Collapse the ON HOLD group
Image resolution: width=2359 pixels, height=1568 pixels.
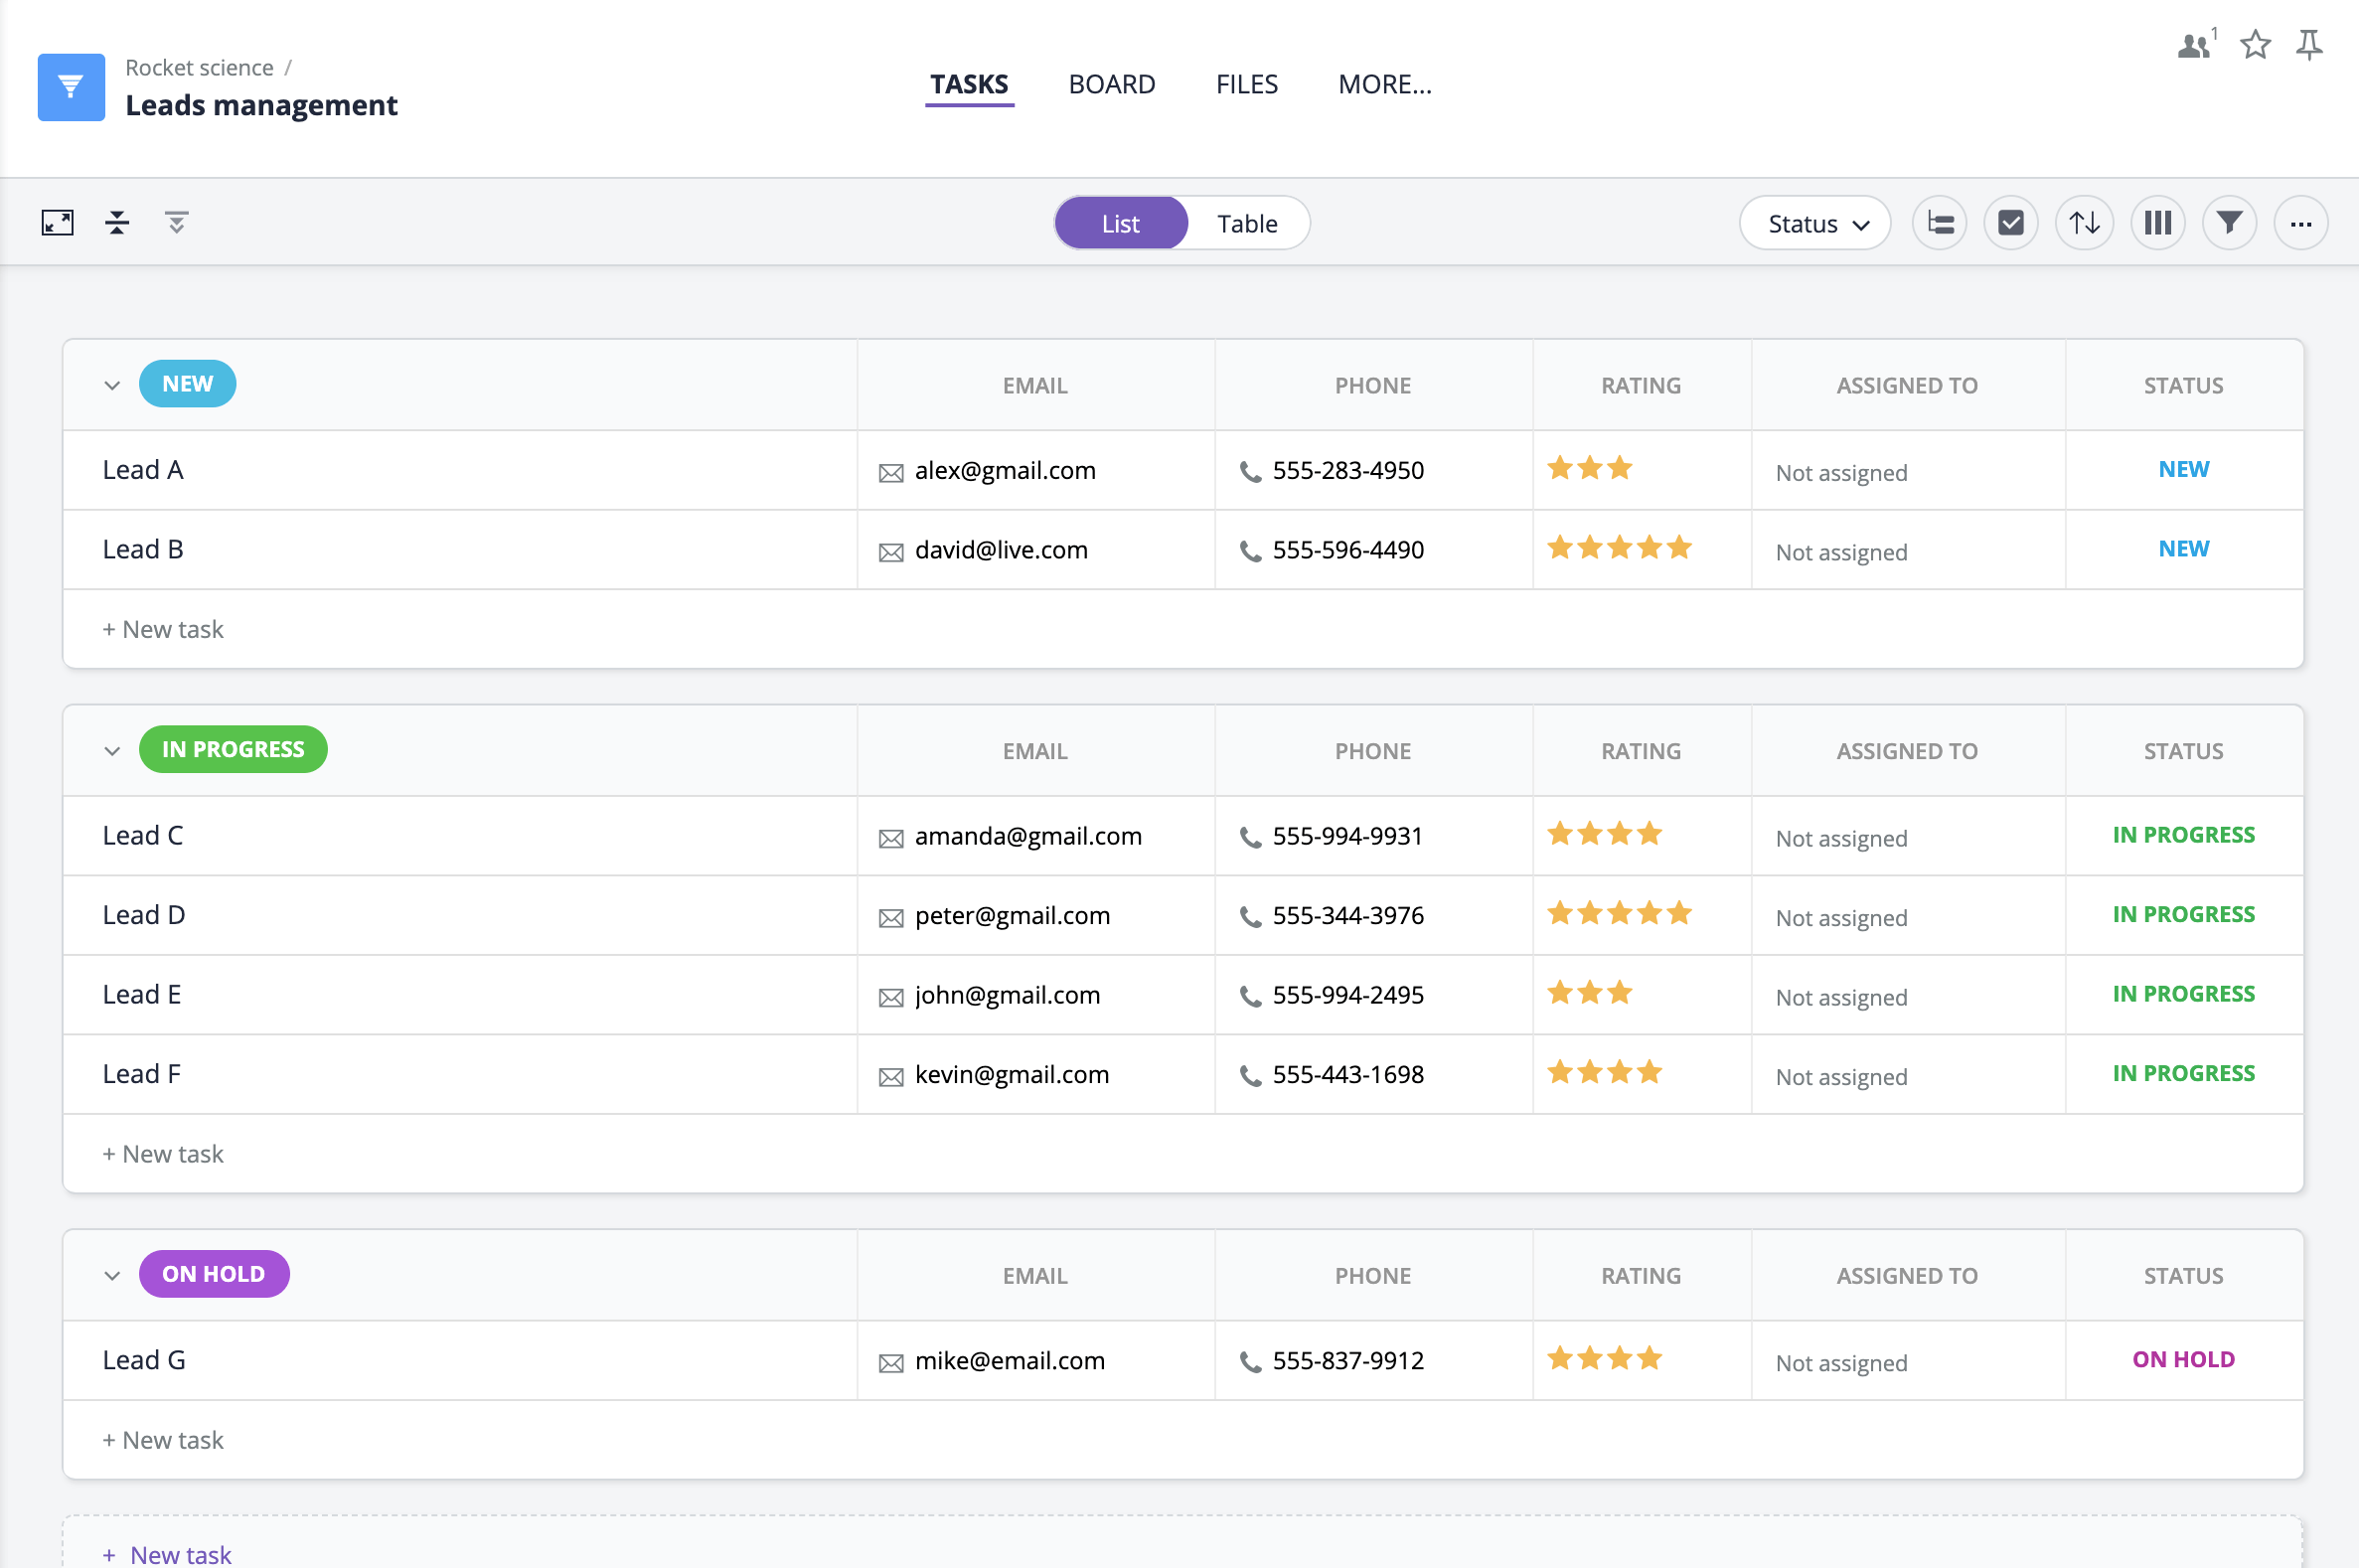(113, 1274)
